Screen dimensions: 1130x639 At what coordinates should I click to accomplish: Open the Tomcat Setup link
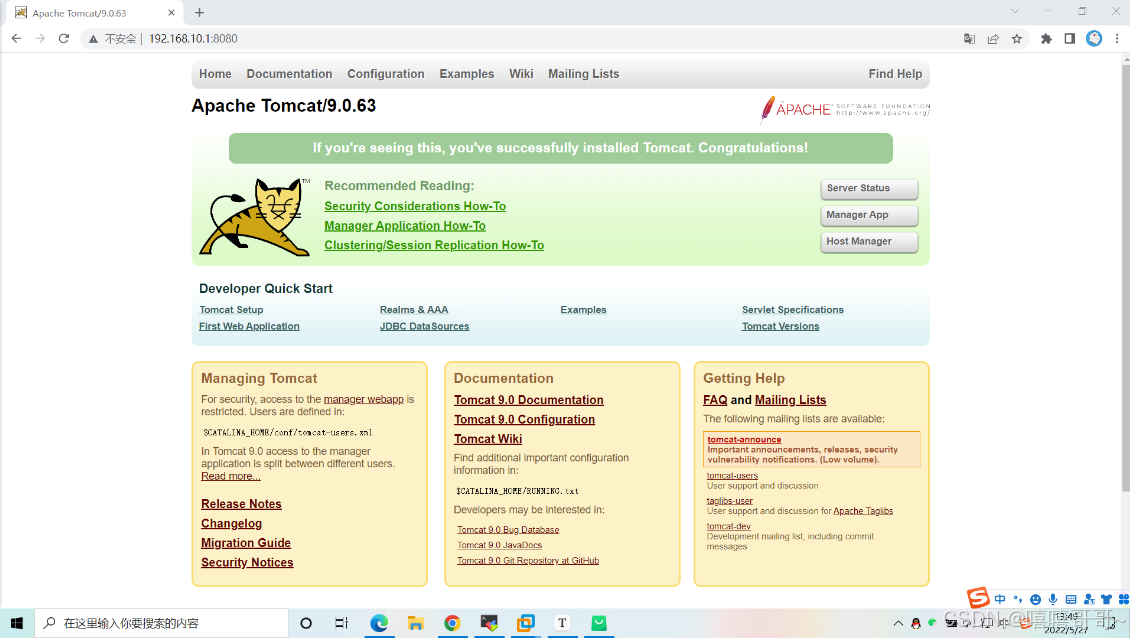pyautogui.click(x=231, y=310)
